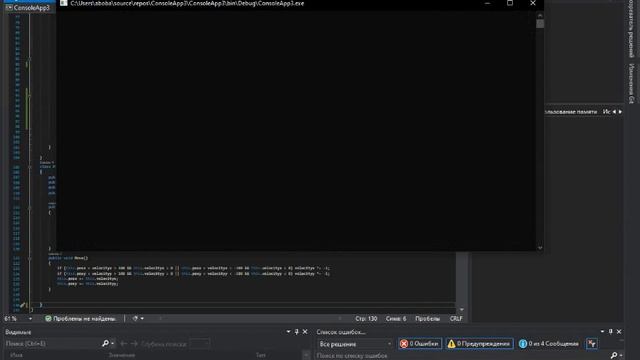Toggle the 0 Предупреждений warnings filter

point(479,344)
